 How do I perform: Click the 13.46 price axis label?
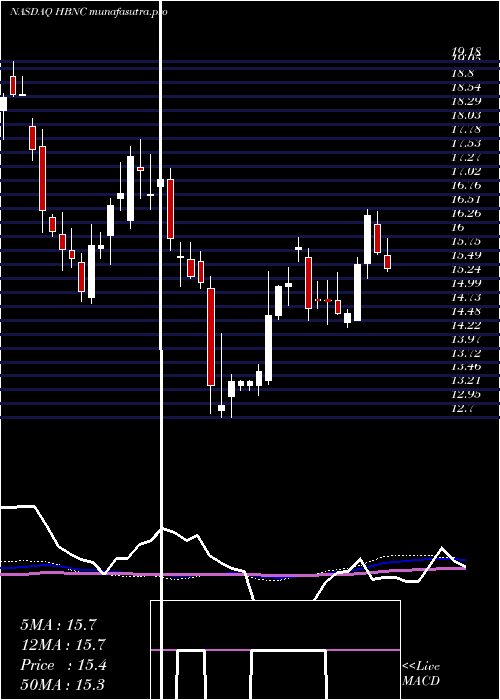(466, 367)
